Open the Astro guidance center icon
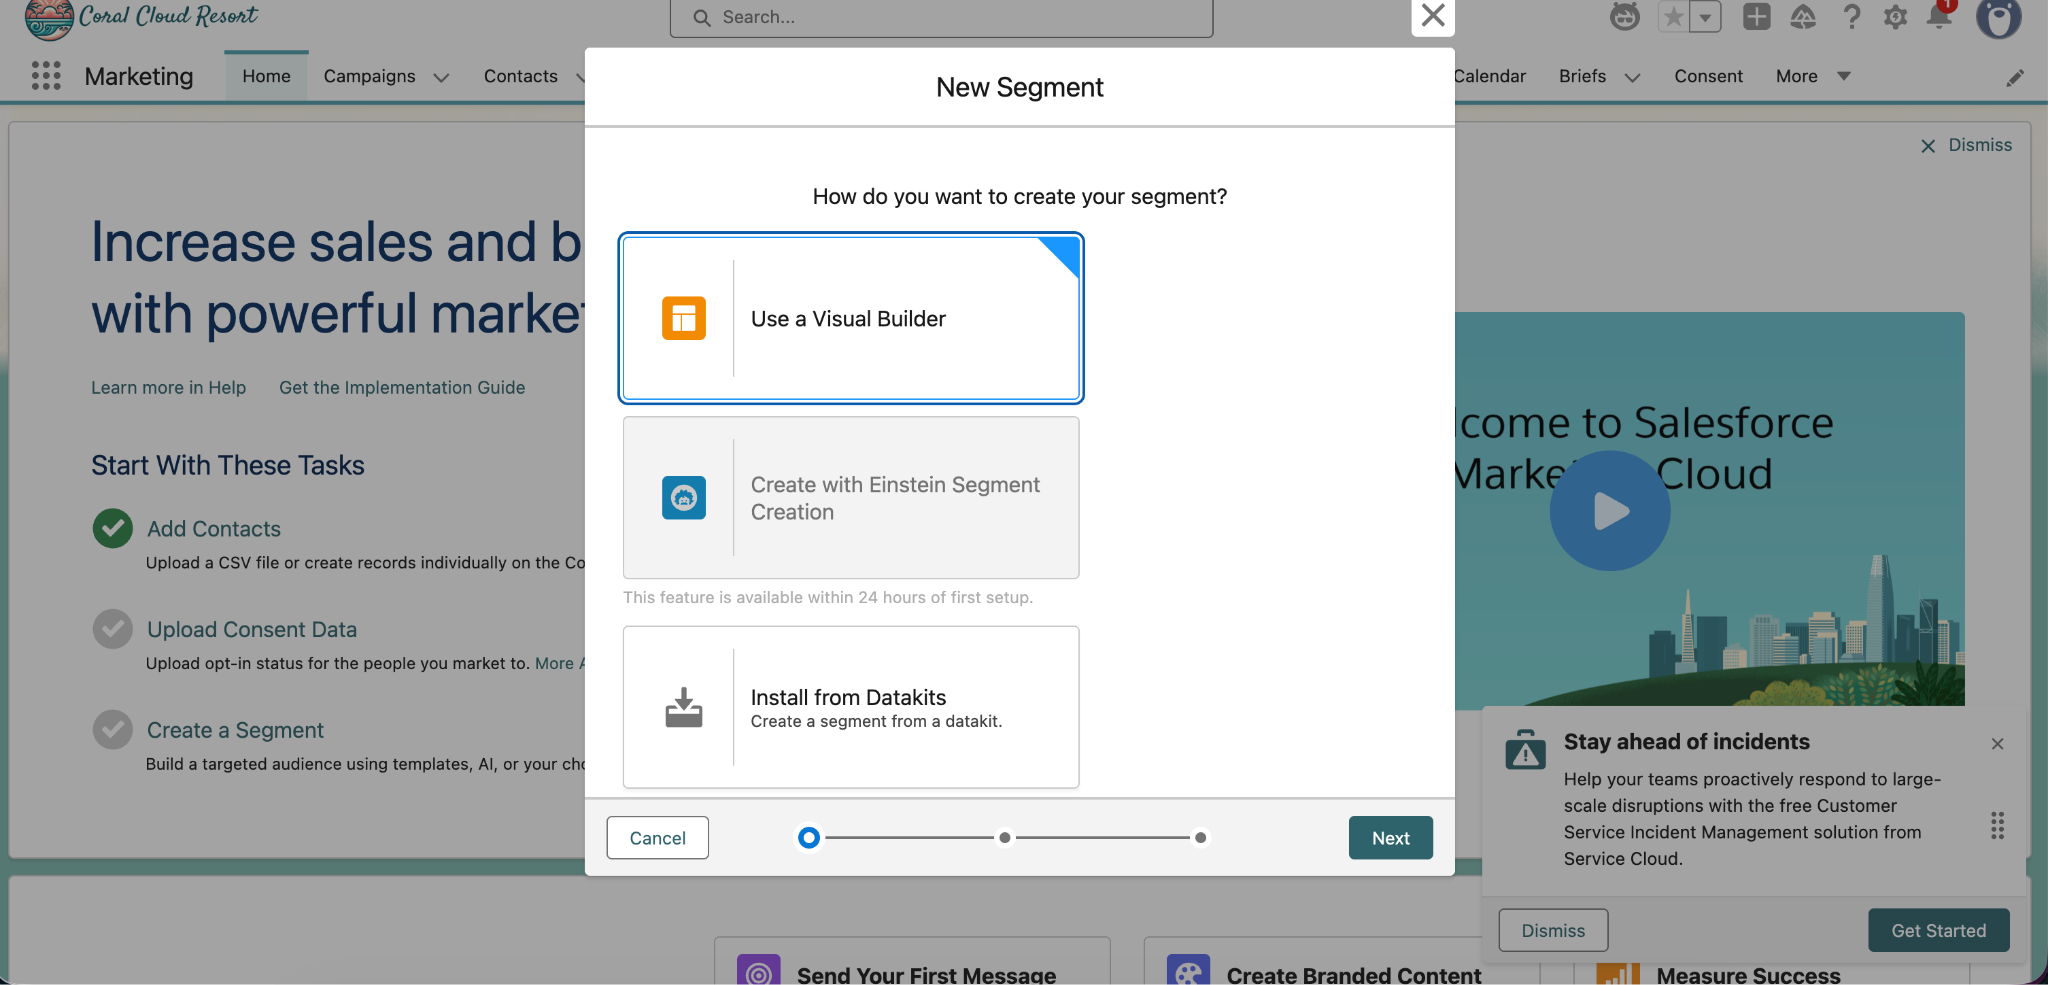Image resolution: width=2048 pixels, height=985 pixels. pyautogui.click(x=1625, y=17)
